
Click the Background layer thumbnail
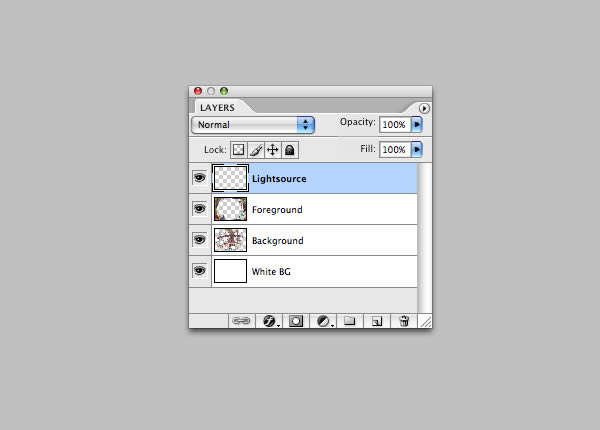click(230, 240)
